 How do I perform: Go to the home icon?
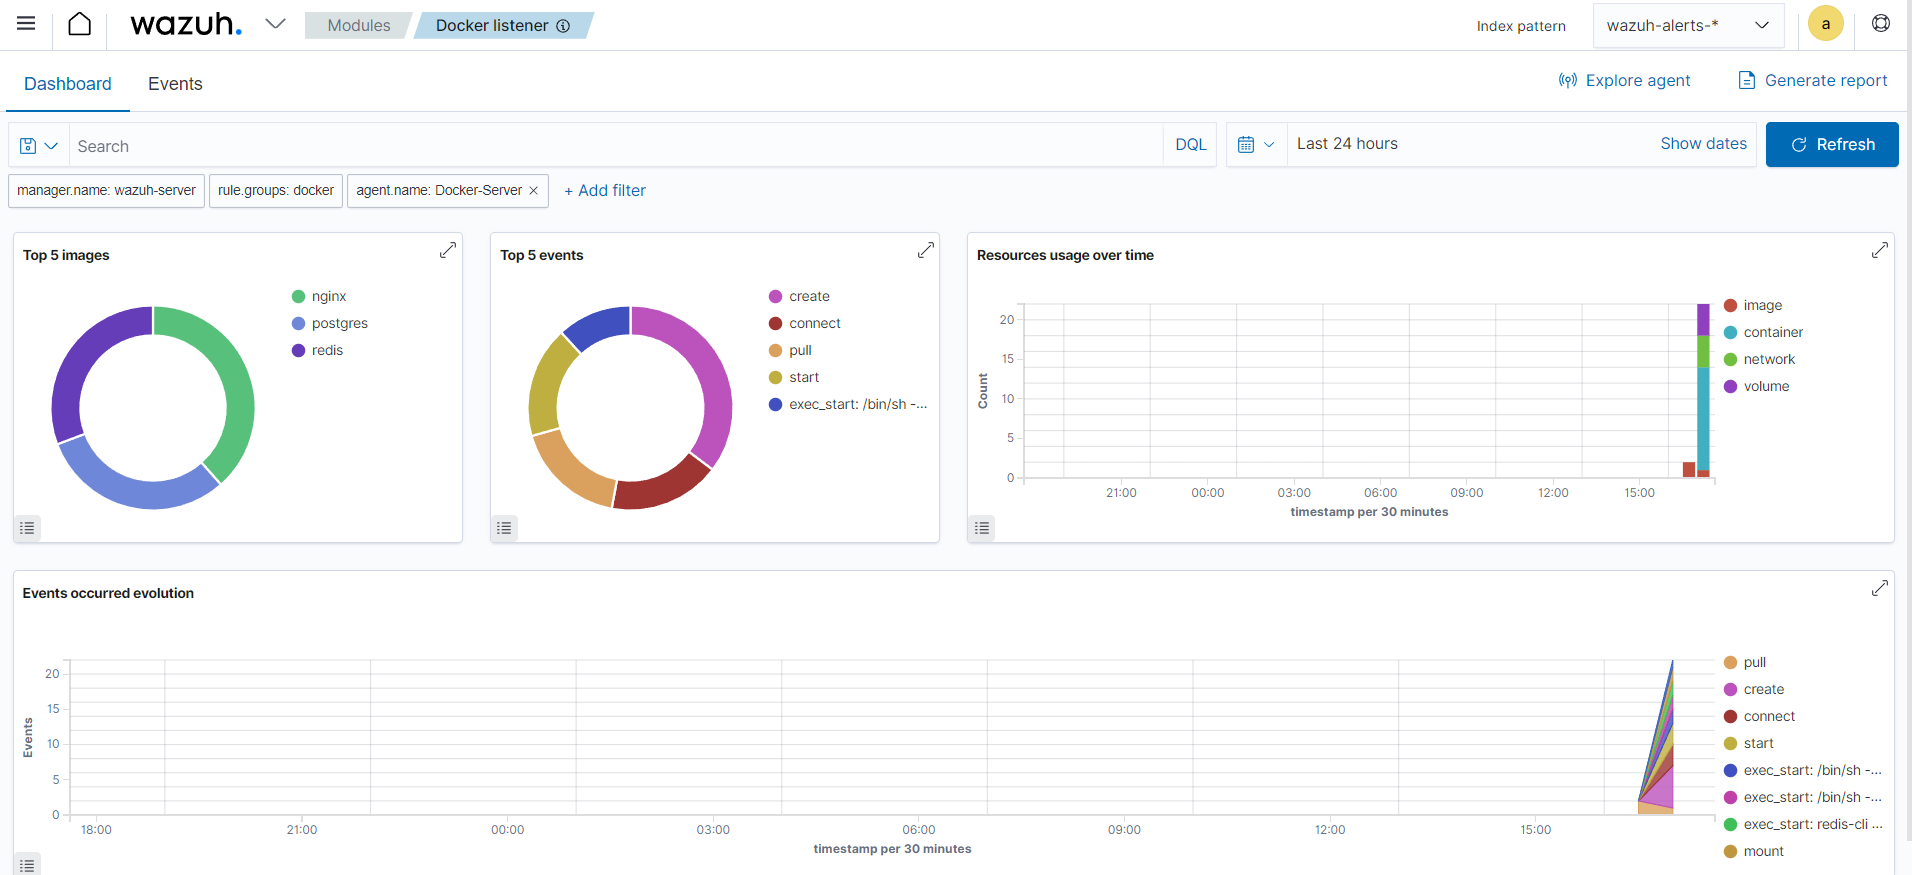tap(80, 24)
